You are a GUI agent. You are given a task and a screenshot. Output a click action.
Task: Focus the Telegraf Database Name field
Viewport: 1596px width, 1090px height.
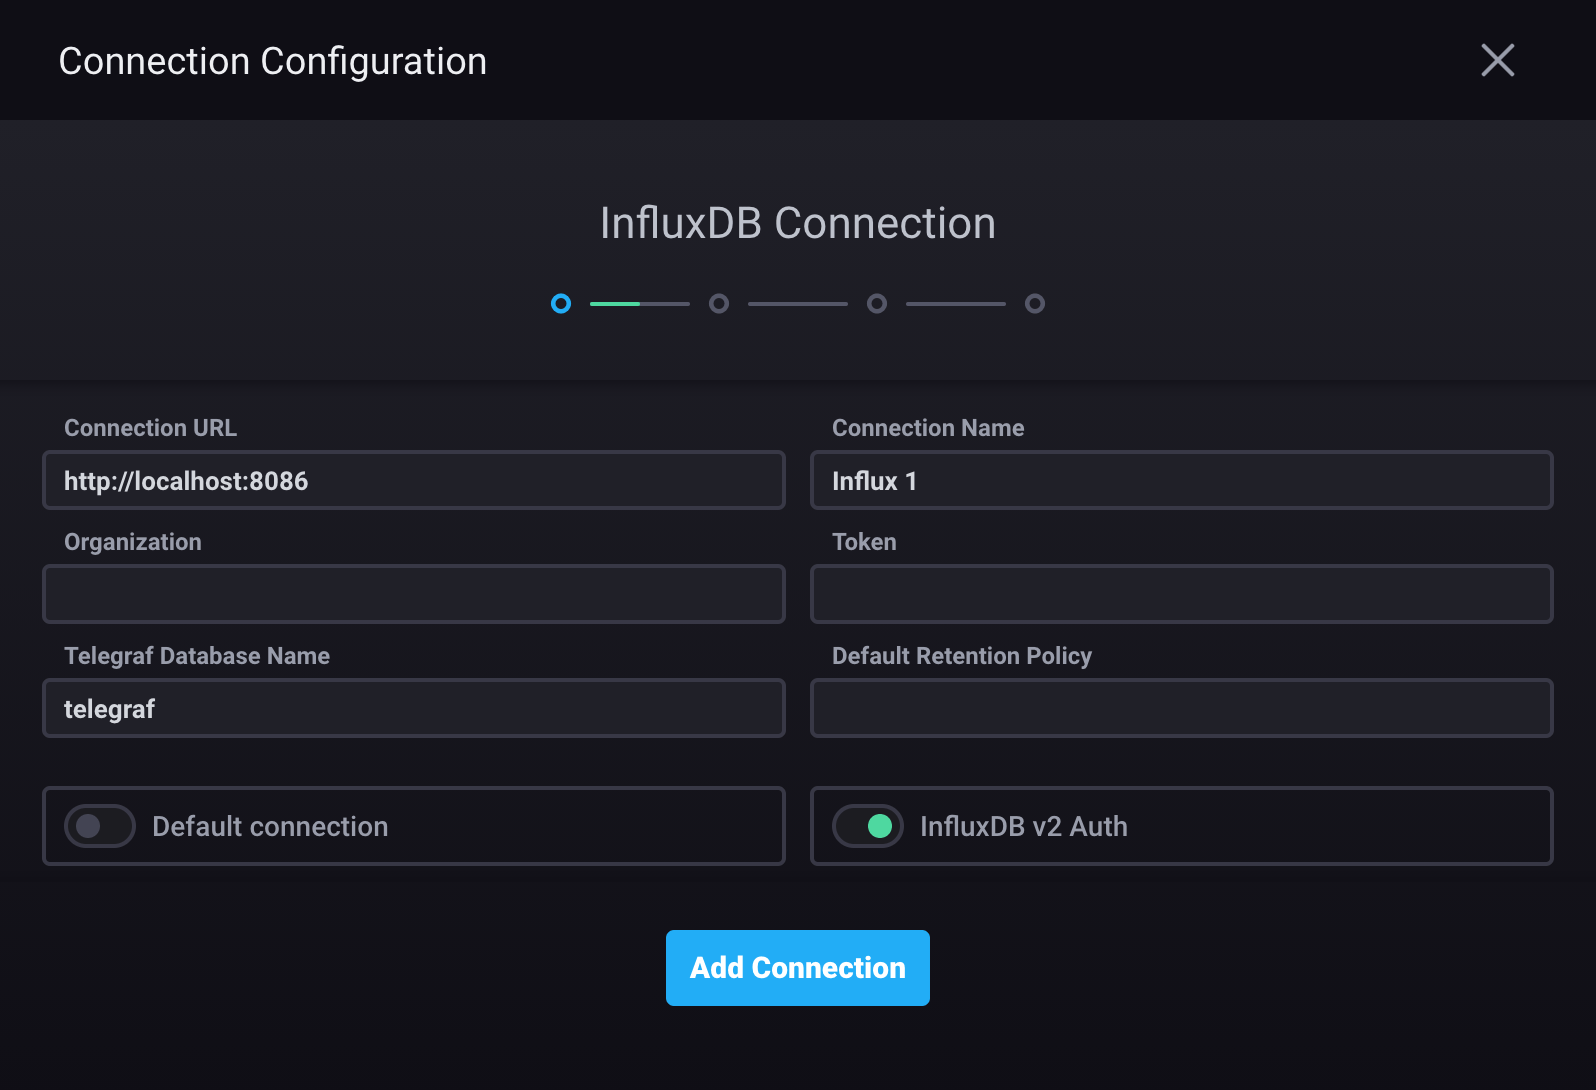click(413, 709)
